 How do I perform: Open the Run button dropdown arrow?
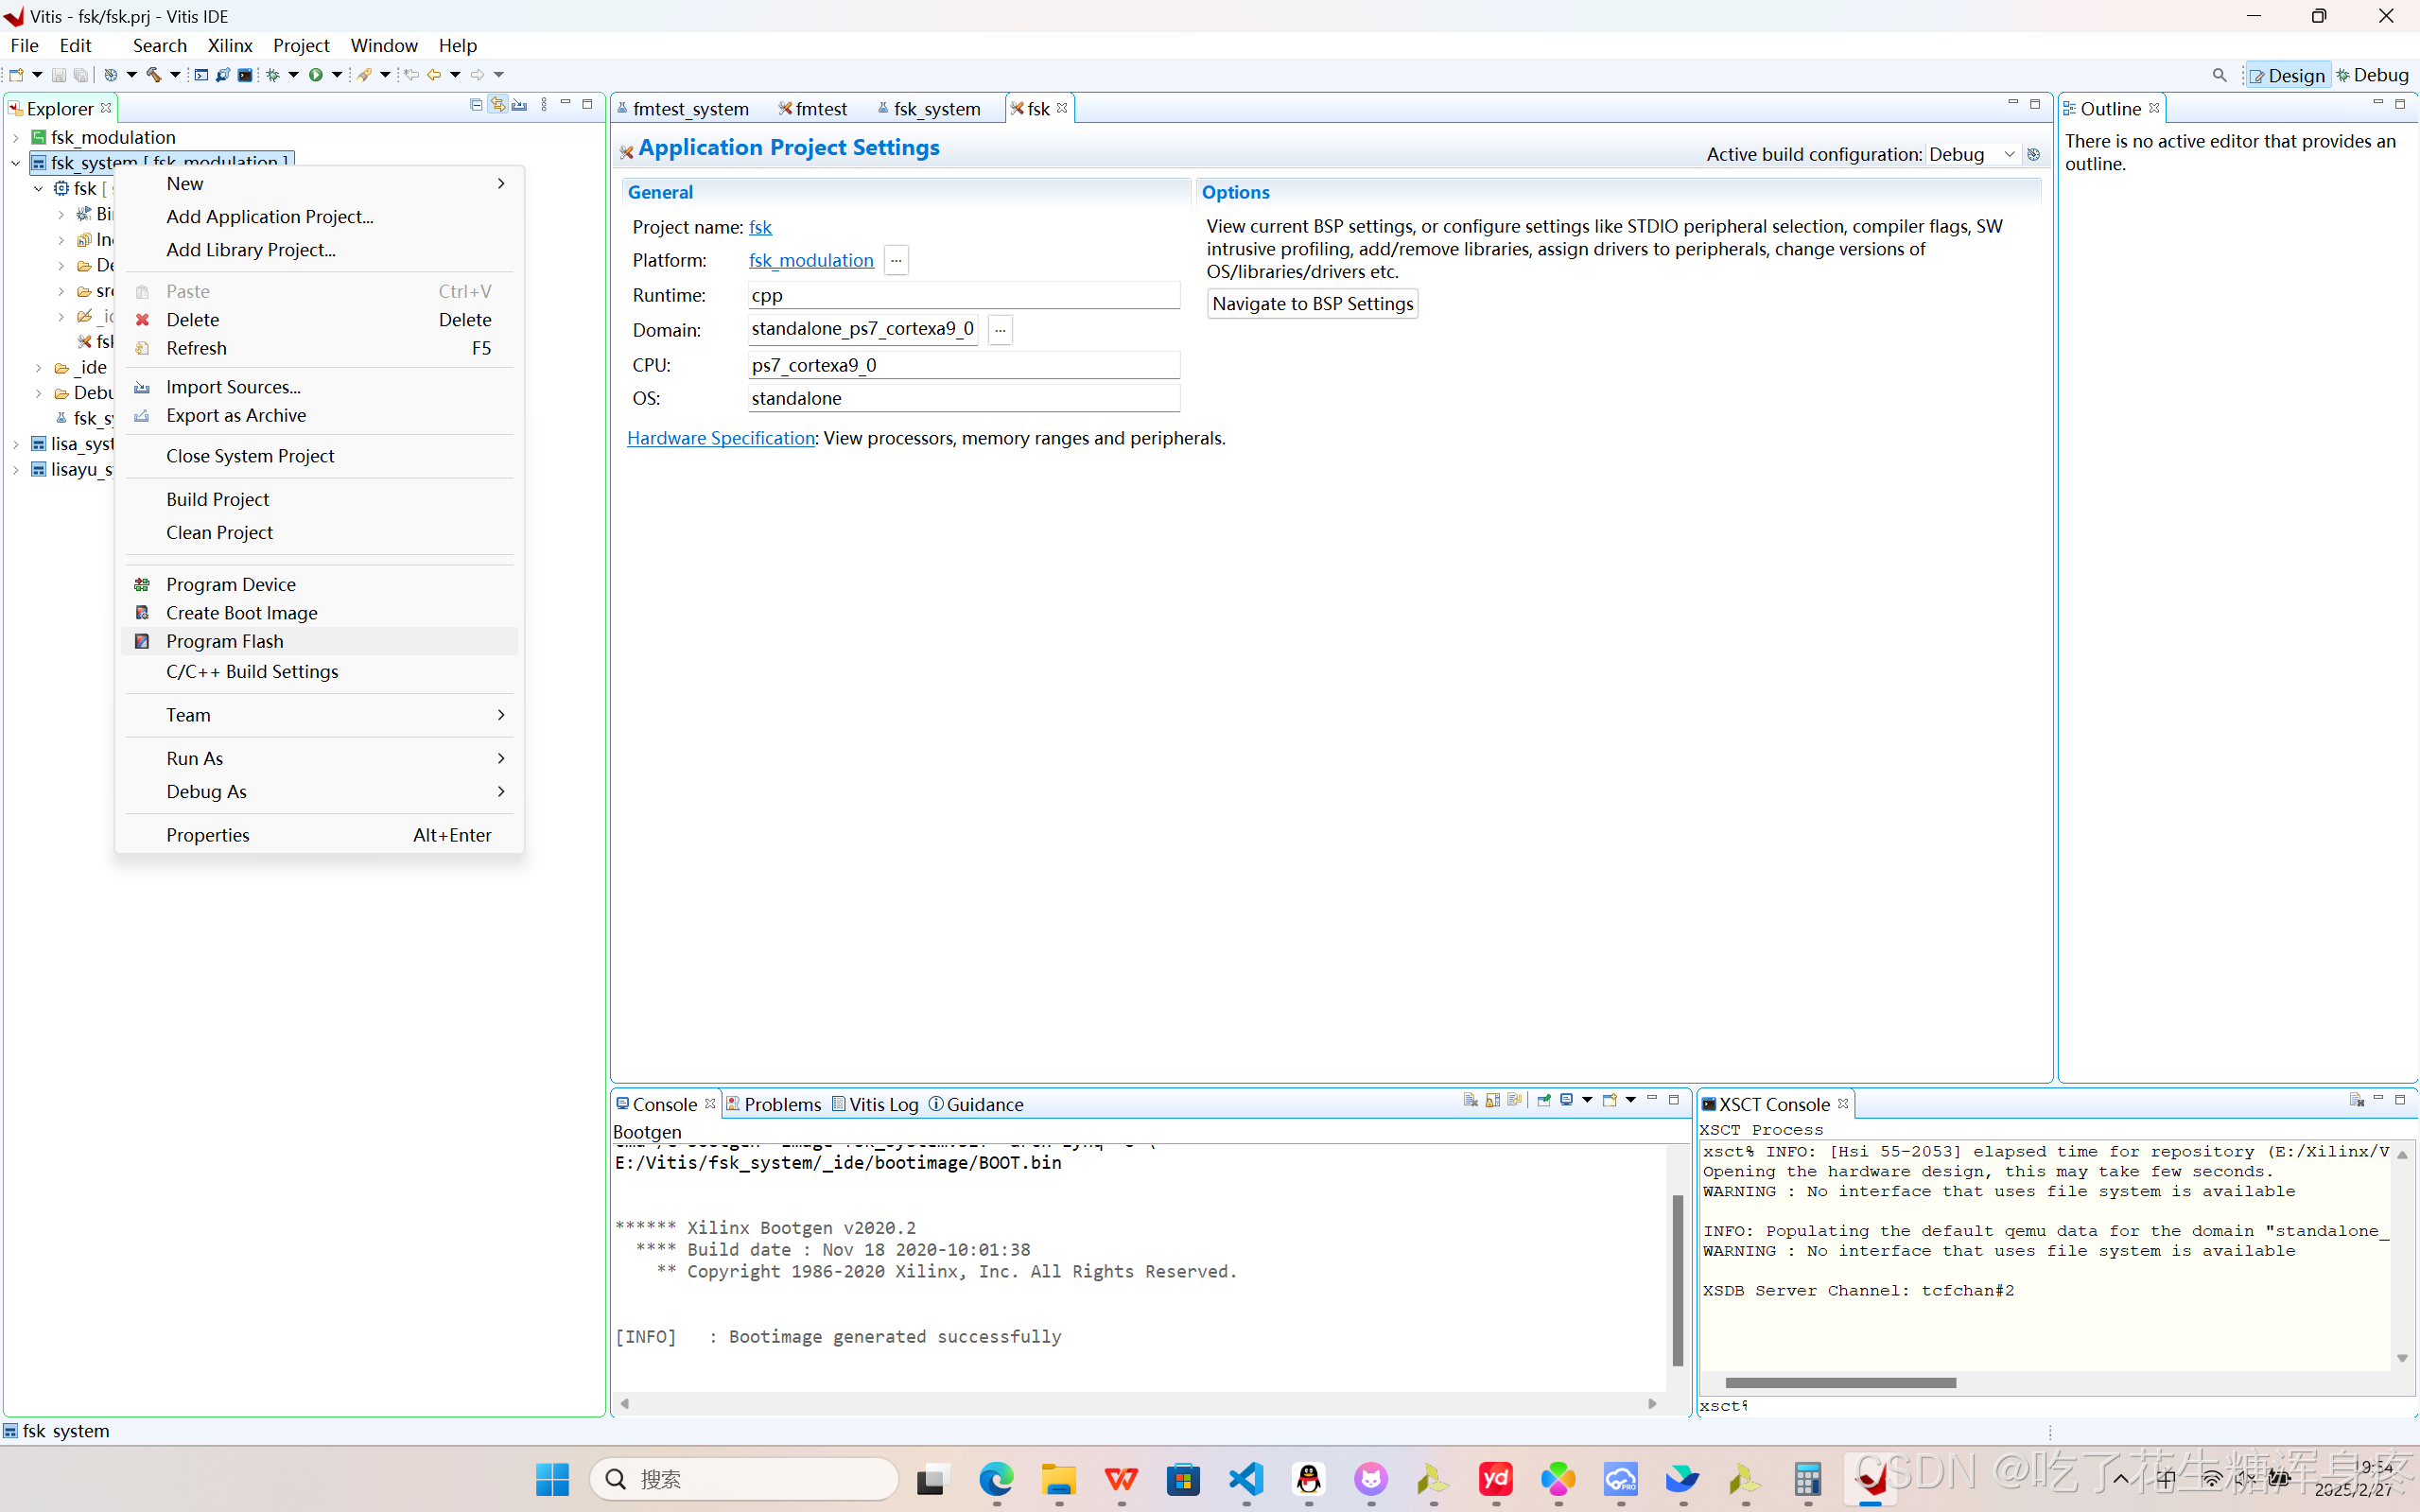[x=337, y=75]
